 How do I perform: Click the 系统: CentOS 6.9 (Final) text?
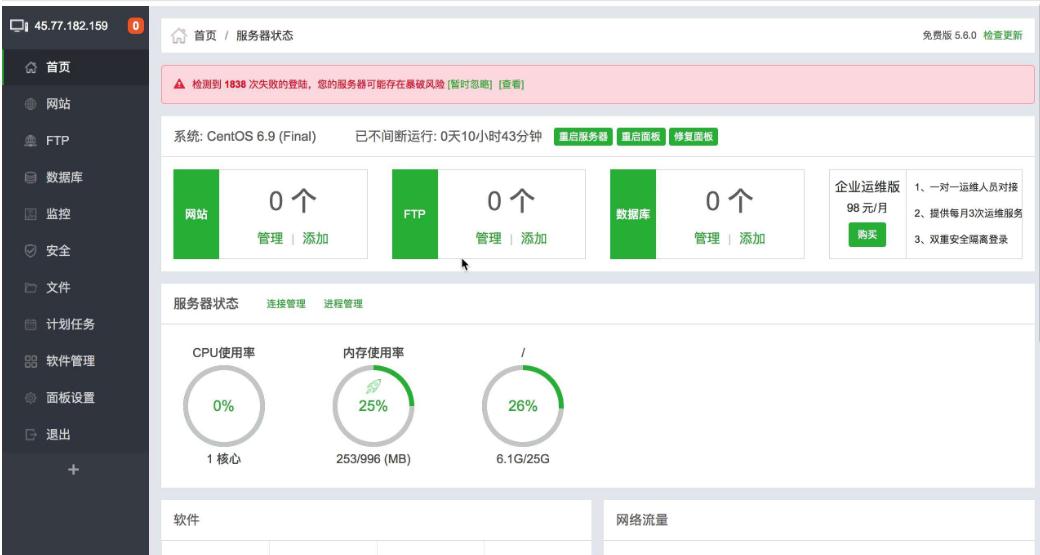[245, 137]
